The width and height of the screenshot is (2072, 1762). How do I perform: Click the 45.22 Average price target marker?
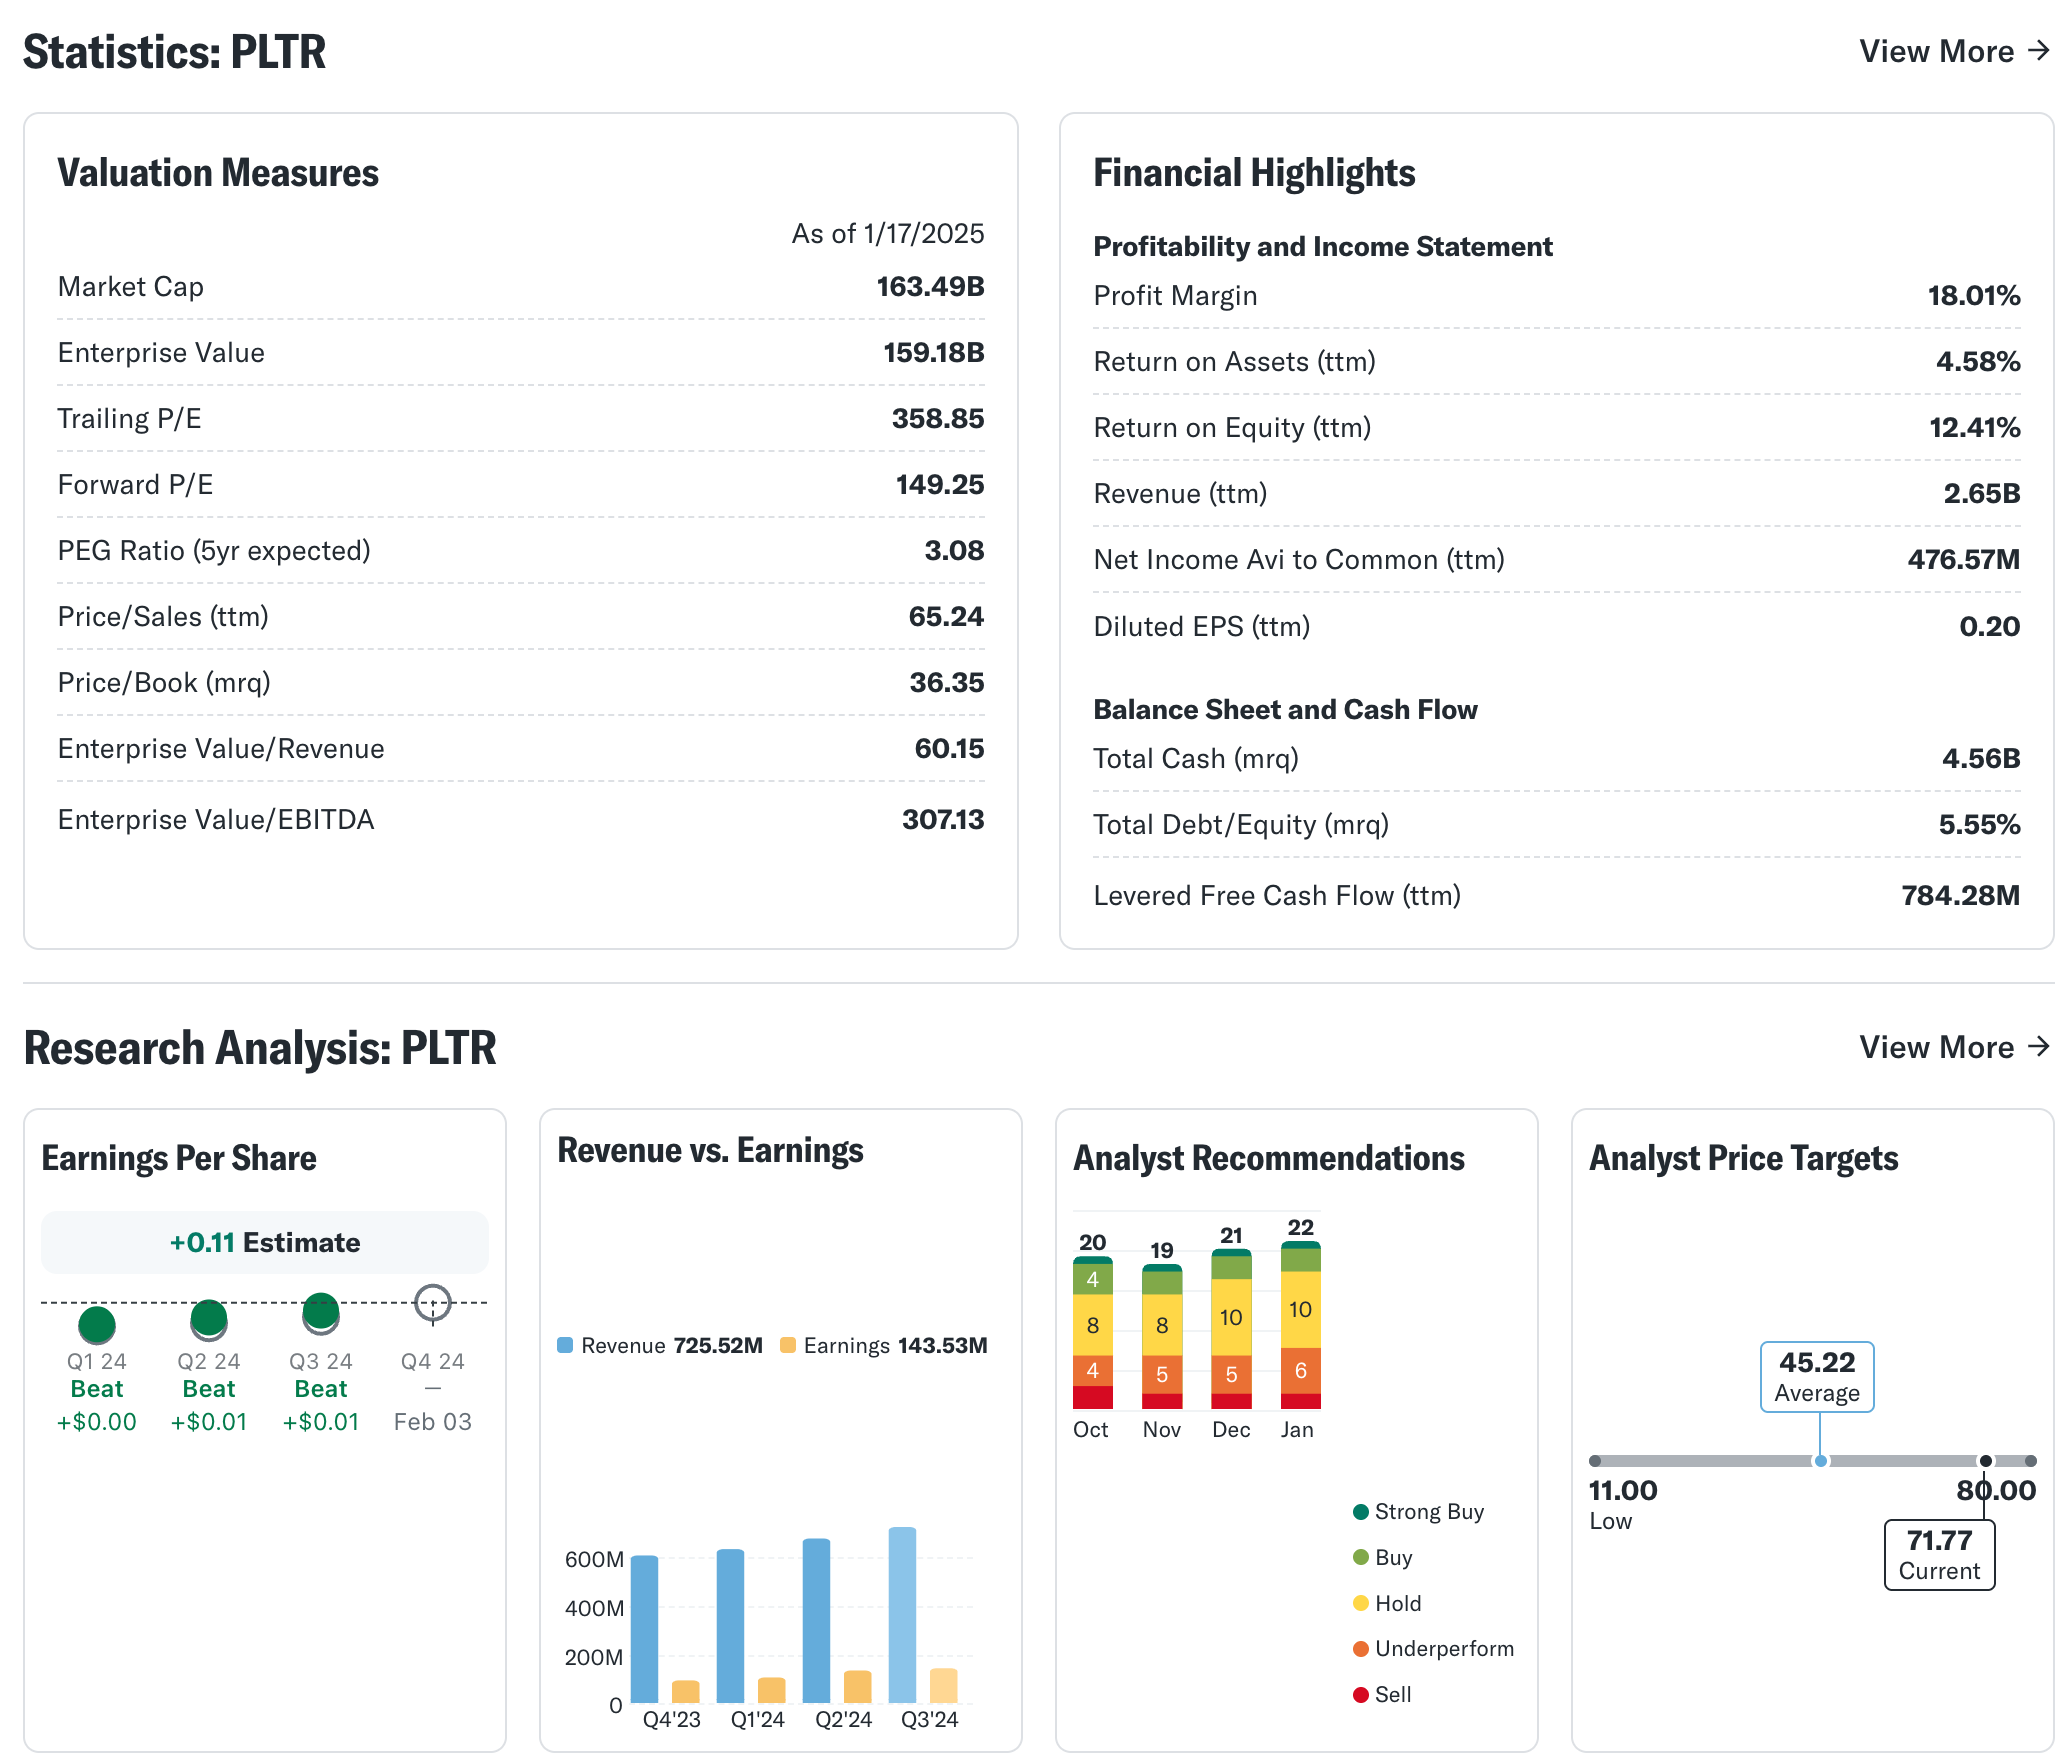point(1821,1461)
